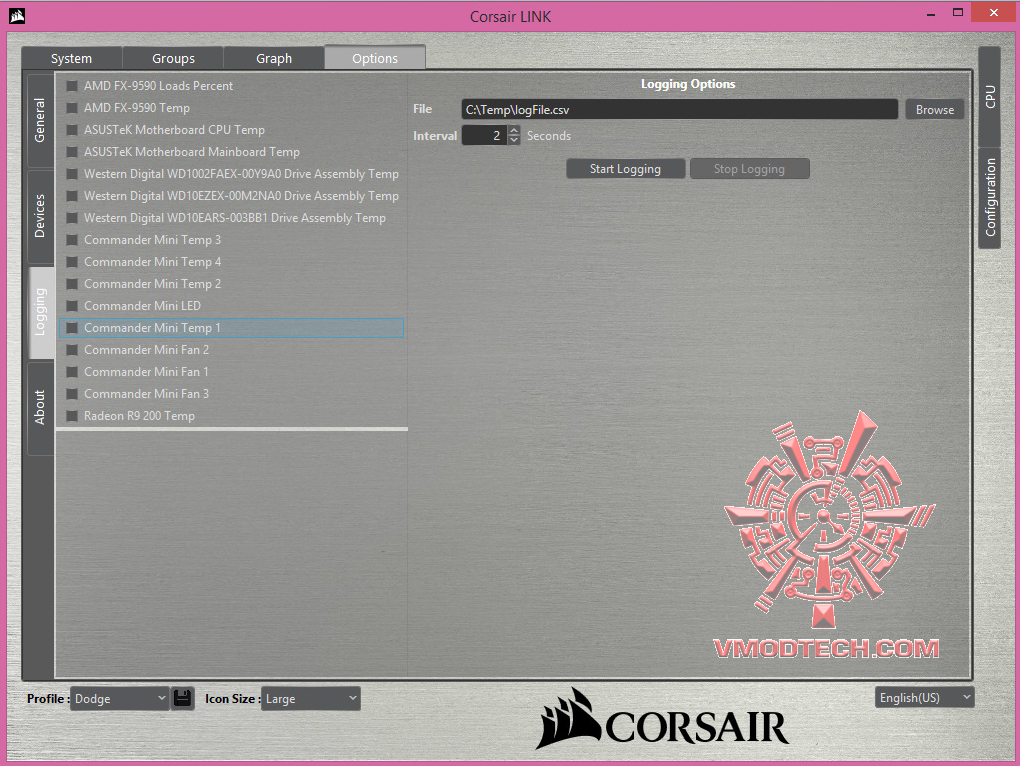Expand the Icon Size dropdown
This screenshot has height=766, width=1020.
coord(310,698)
